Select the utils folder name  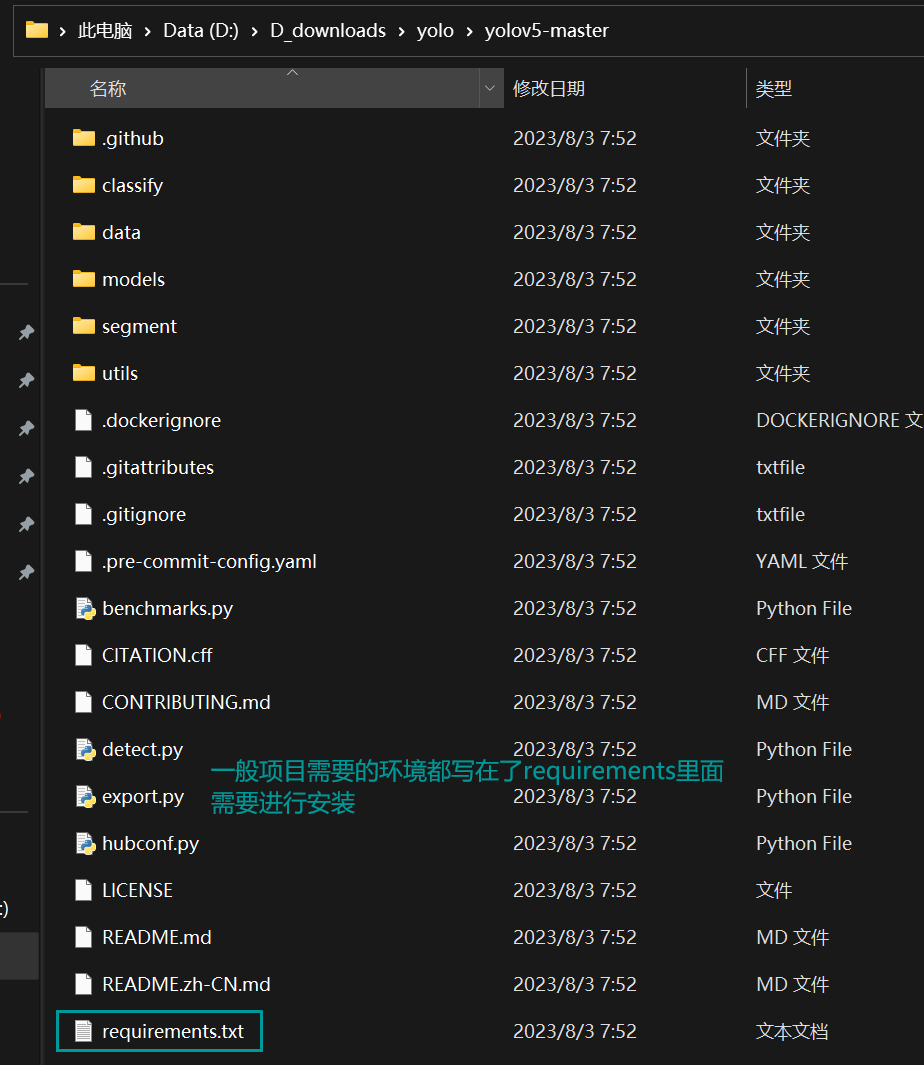pyautogui.click(x=120, y=373)
